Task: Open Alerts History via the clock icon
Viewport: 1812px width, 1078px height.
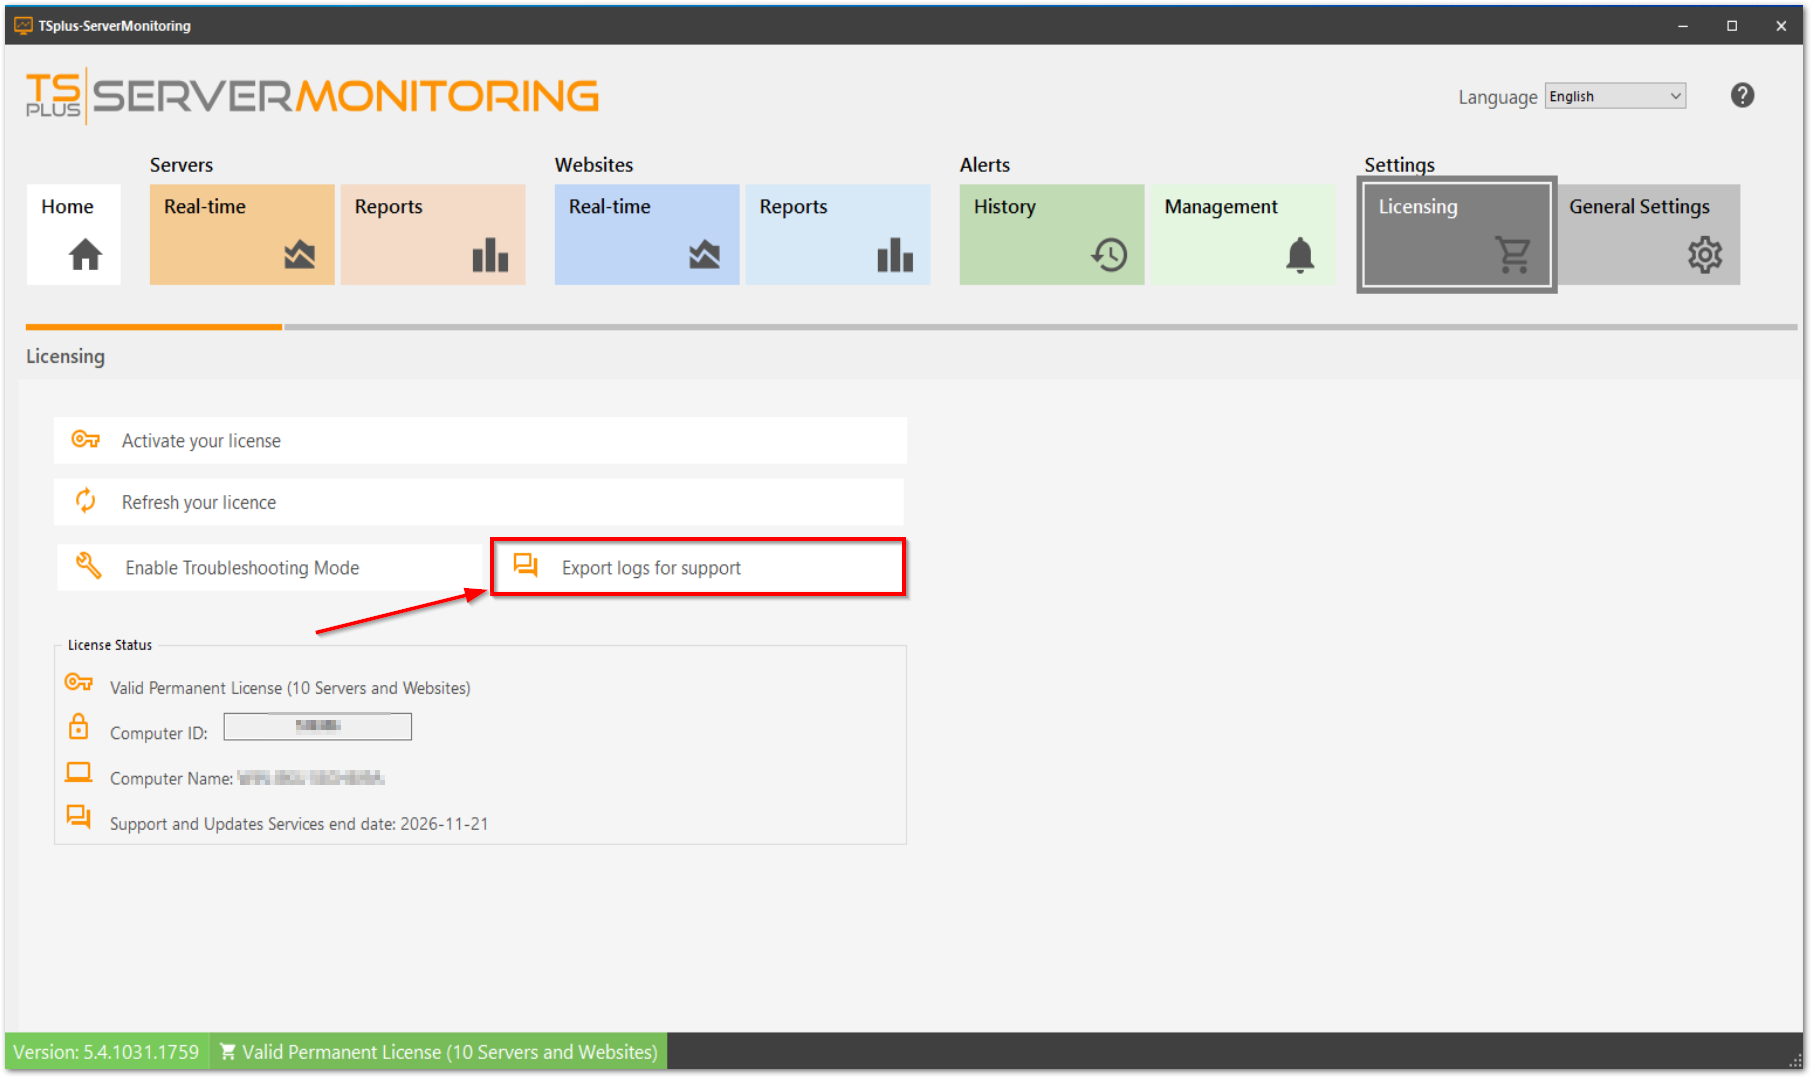Action: [1107, 254]
